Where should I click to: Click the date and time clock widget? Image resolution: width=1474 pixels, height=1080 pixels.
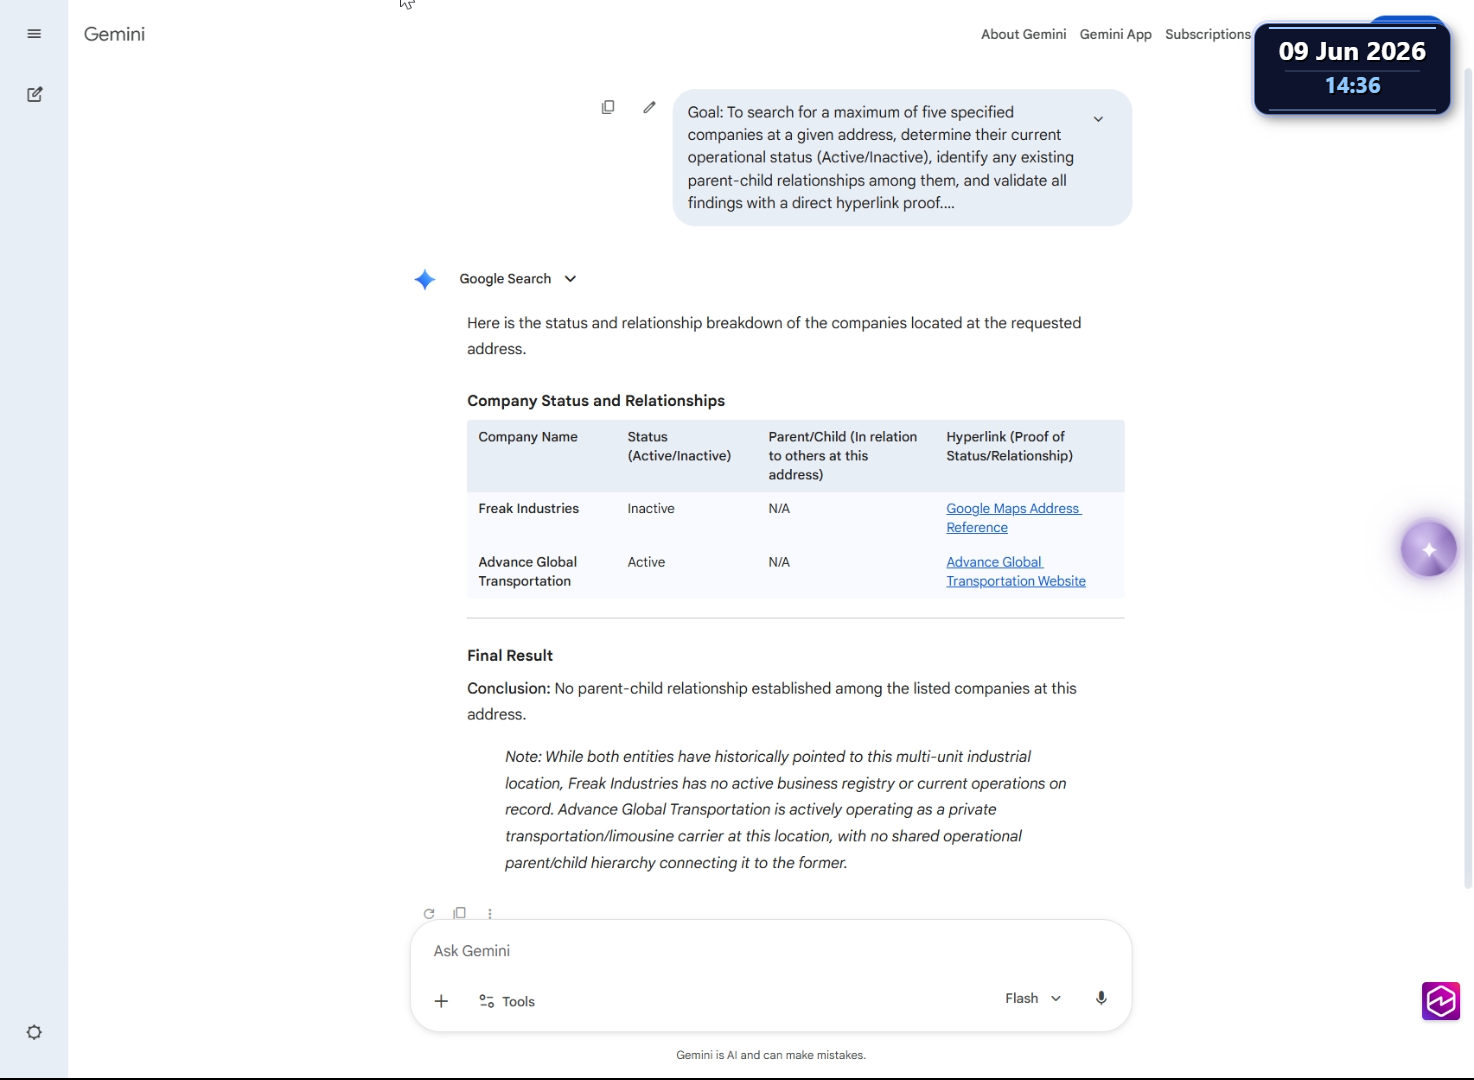pos(1352,68)
